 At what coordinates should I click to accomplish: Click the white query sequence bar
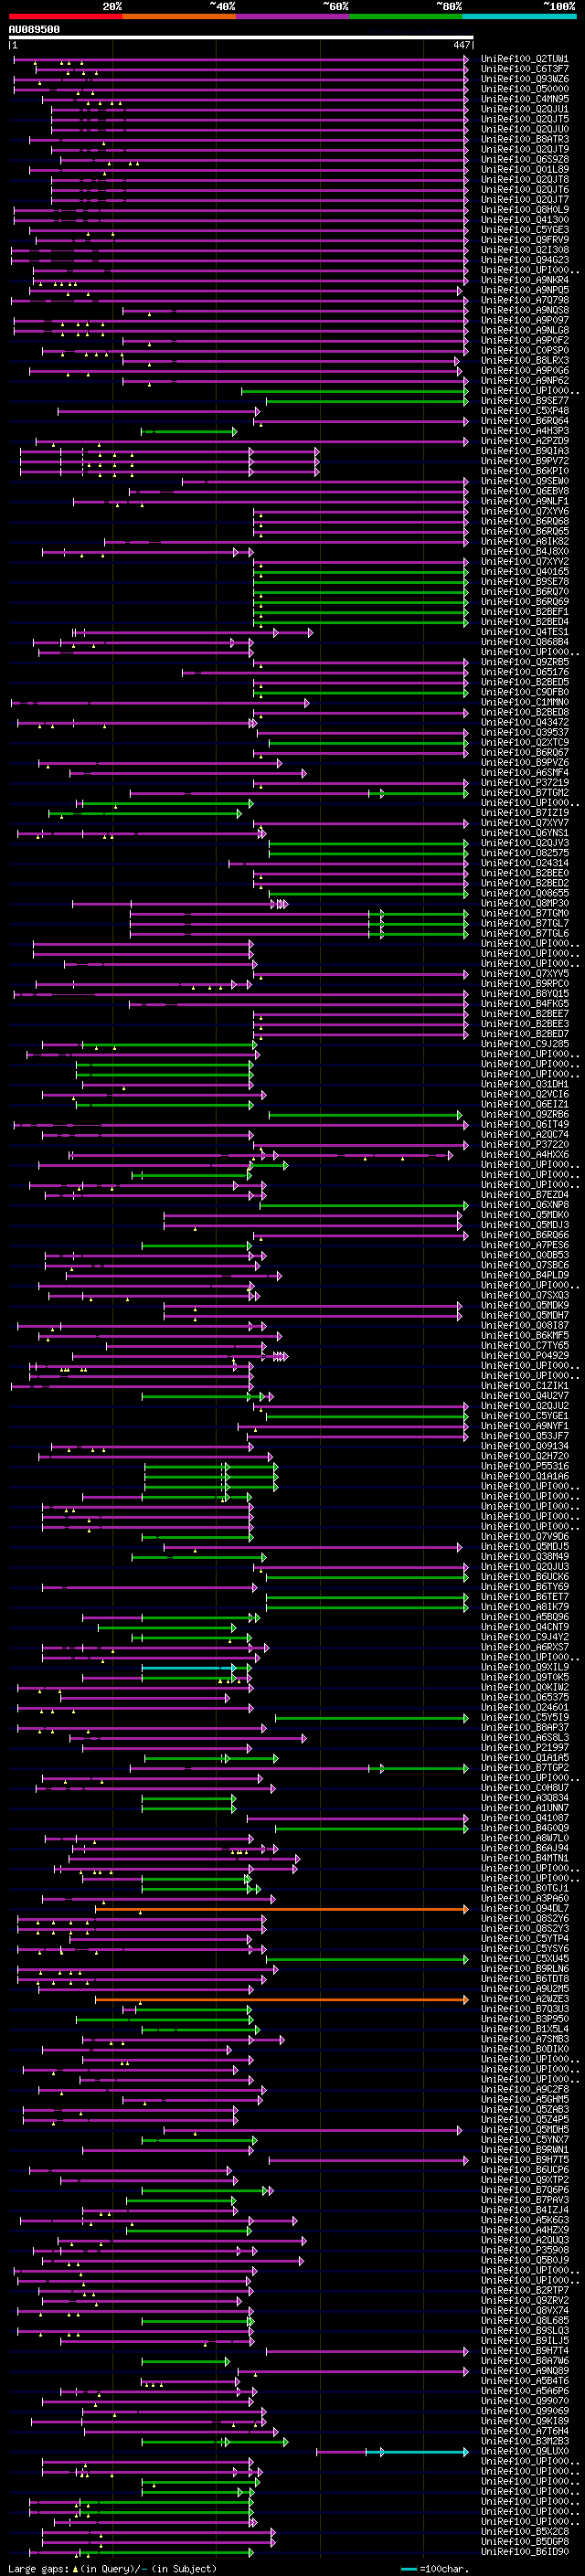240,37
